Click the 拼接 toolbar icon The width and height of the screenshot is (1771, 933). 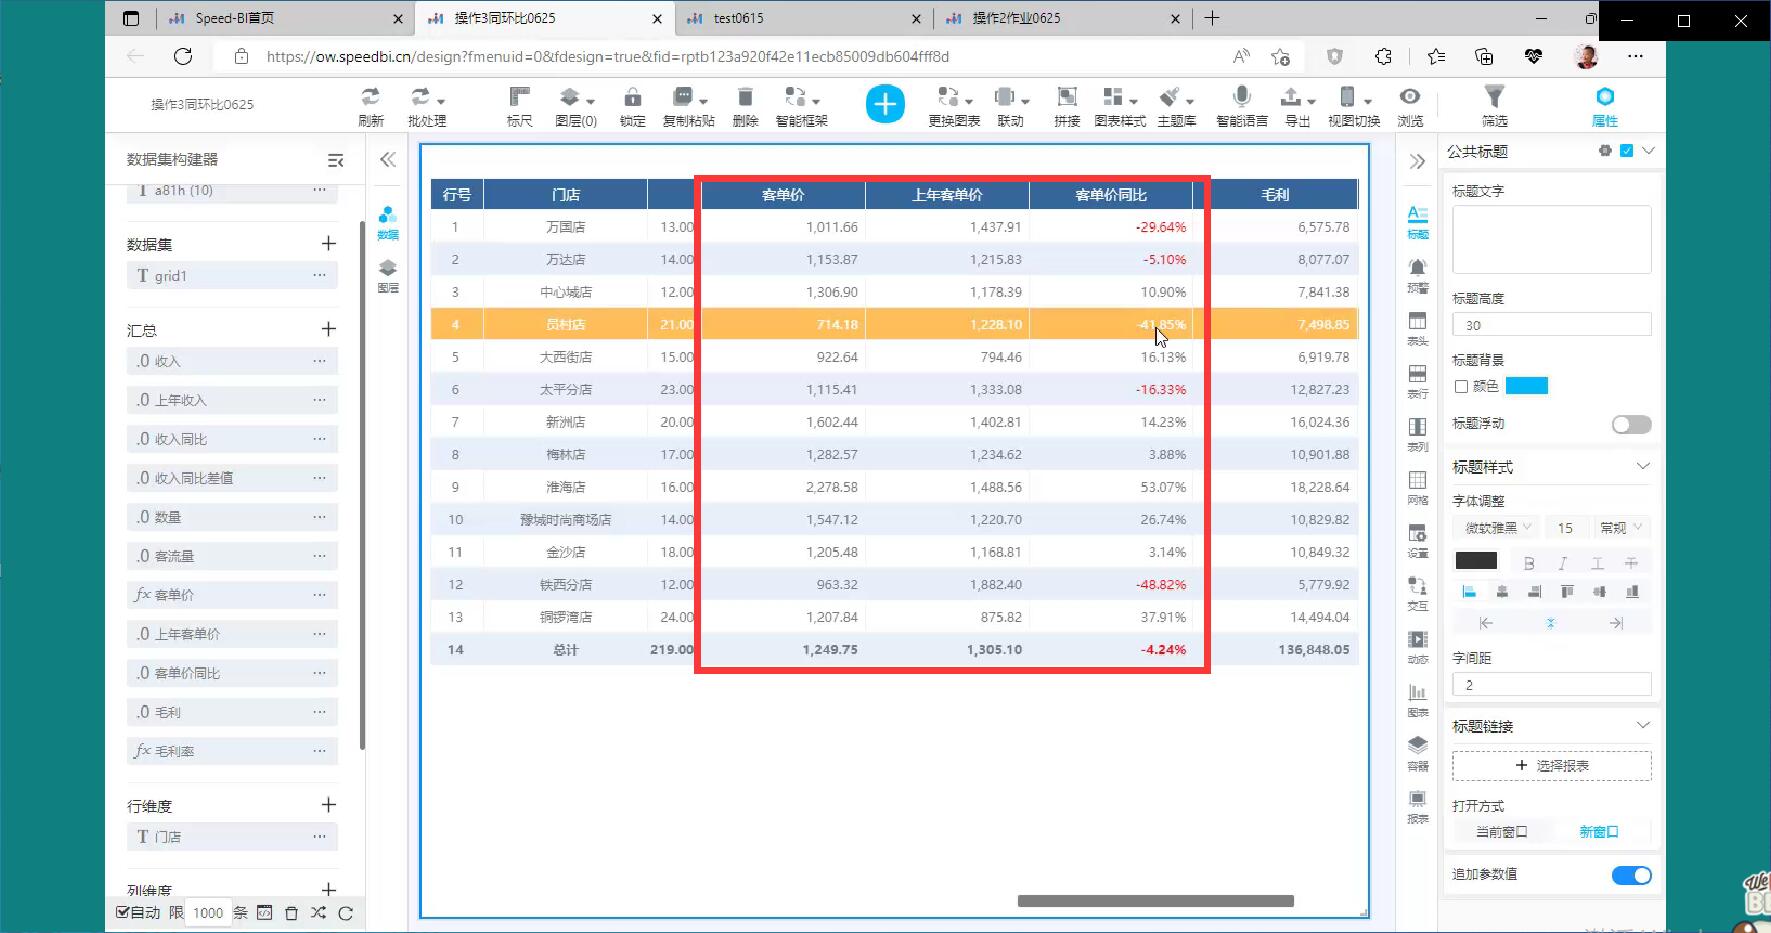click(x=1067, y=98)
